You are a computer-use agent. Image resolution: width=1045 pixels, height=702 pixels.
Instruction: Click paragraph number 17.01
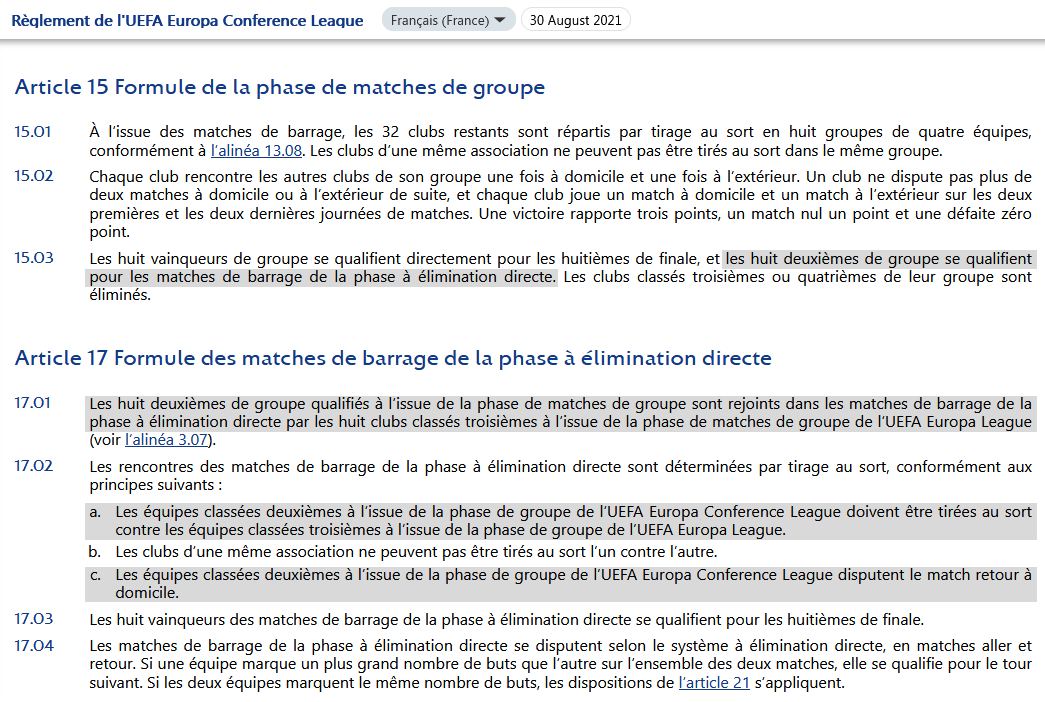32,403
